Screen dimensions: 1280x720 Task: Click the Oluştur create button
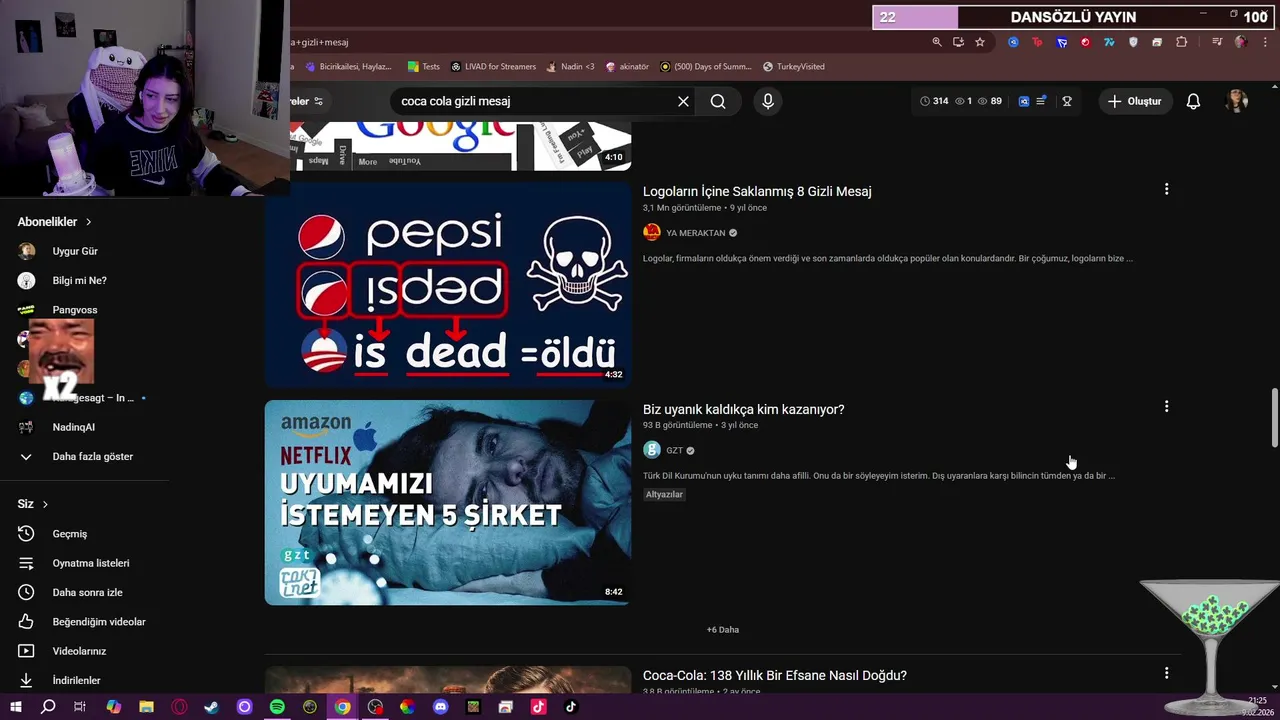[1136, 101]
